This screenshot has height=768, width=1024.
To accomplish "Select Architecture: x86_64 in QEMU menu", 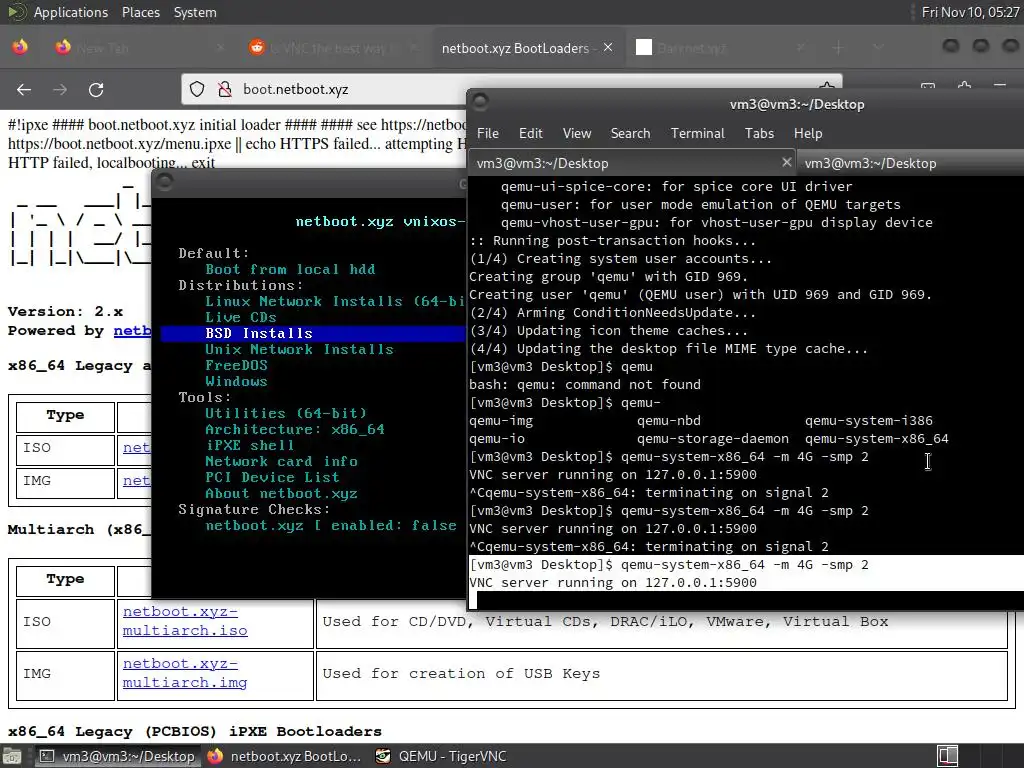I will click(295, 429).
